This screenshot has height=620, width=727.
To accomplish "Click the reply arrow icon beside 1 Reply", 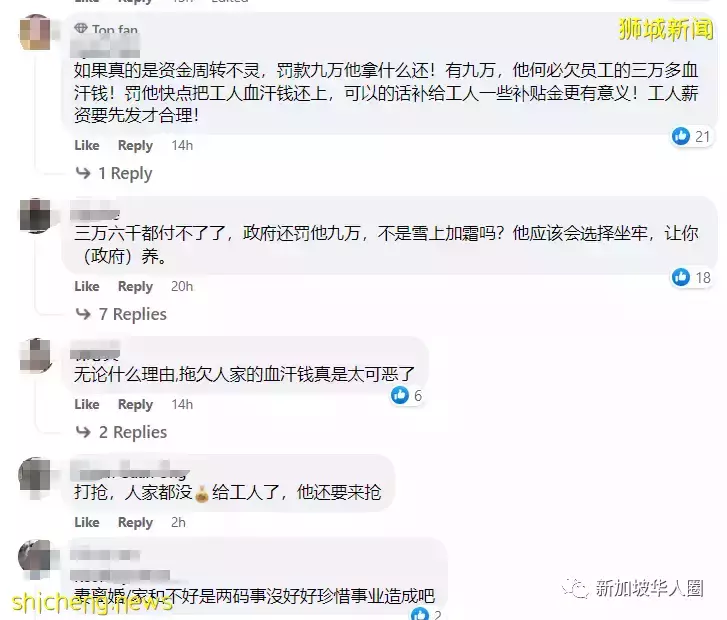I will click(x=83, y=173).
